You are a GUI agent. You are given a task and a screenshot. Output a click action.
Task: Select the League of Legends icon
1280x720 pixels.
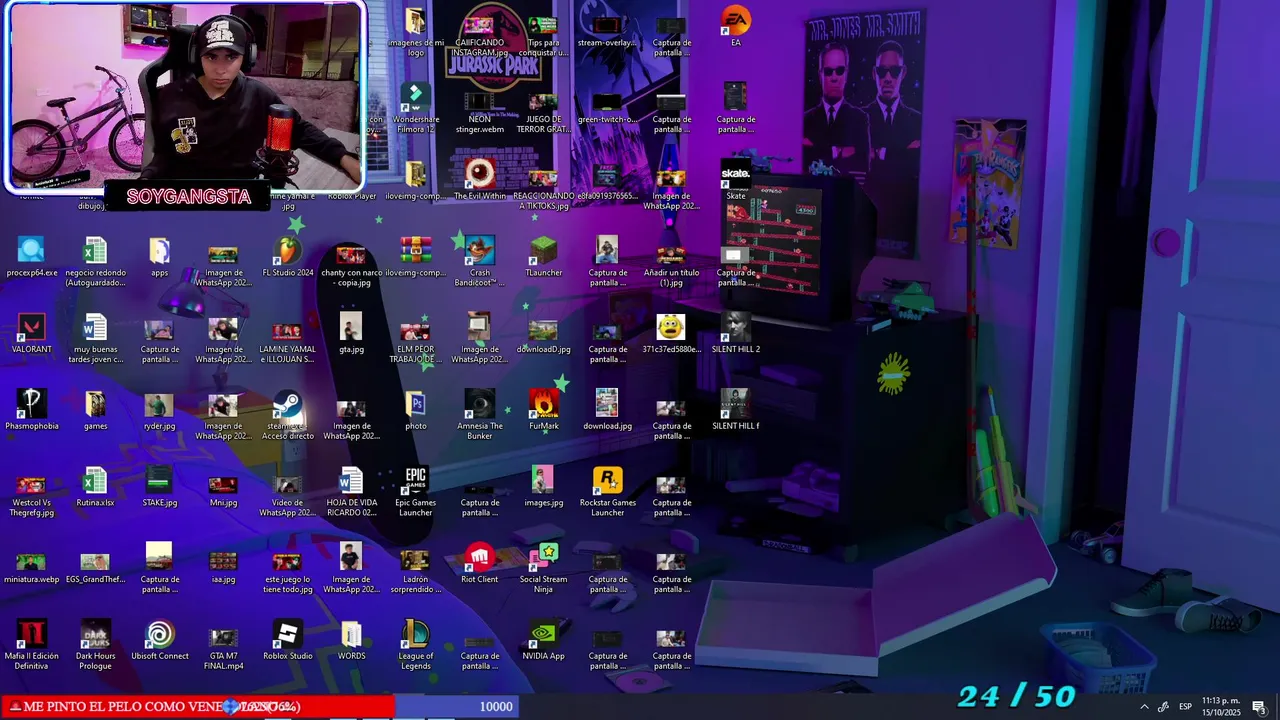tap(416, 645)
